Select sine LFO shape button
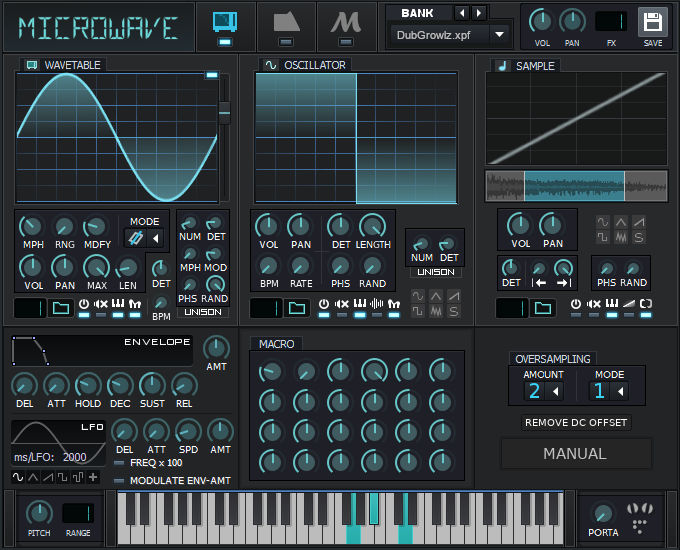Image resolution: width=680 pixels, height=550 pixels. click(18, 477)
